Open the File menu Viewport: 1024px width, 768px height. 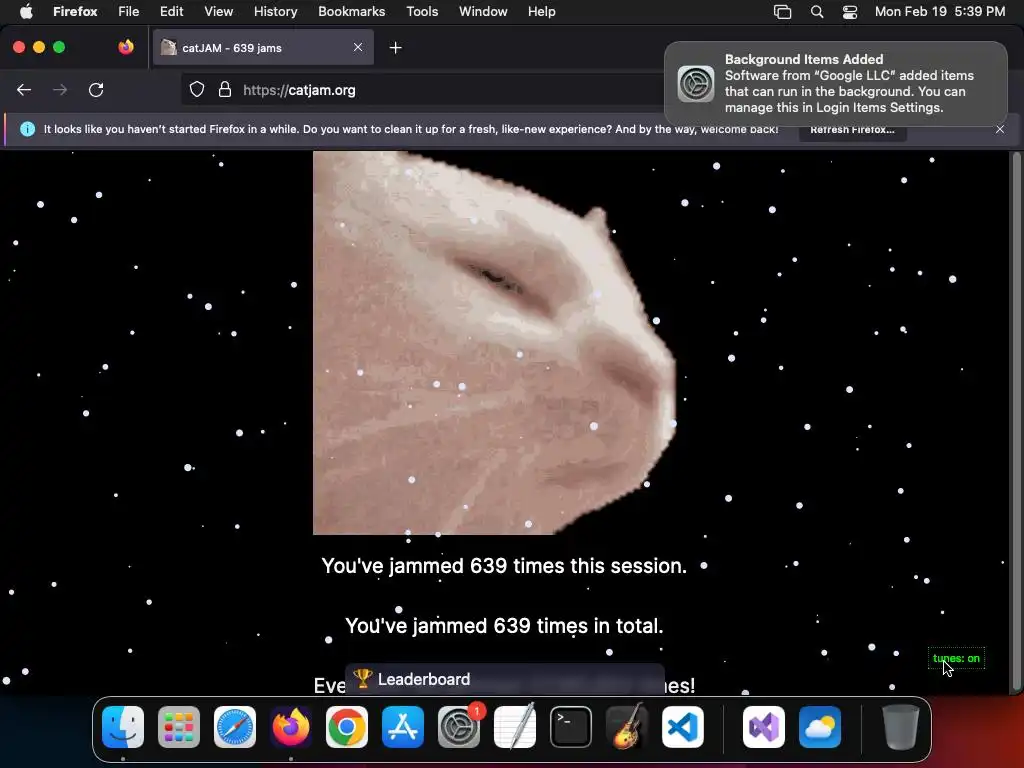[x=129, y=12]
